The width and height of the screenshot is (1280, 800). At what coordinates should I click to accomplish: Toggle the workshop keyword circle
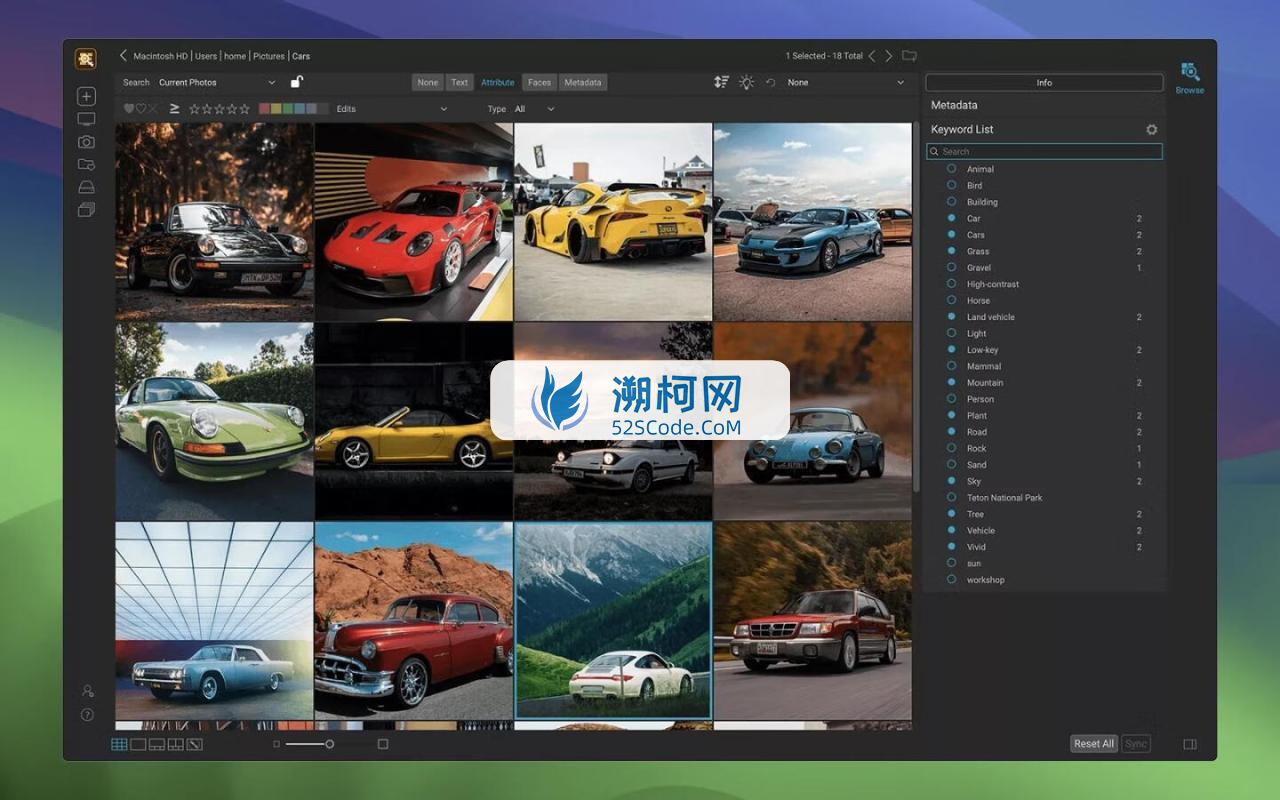pyautogui.click(x=951, y=579)
